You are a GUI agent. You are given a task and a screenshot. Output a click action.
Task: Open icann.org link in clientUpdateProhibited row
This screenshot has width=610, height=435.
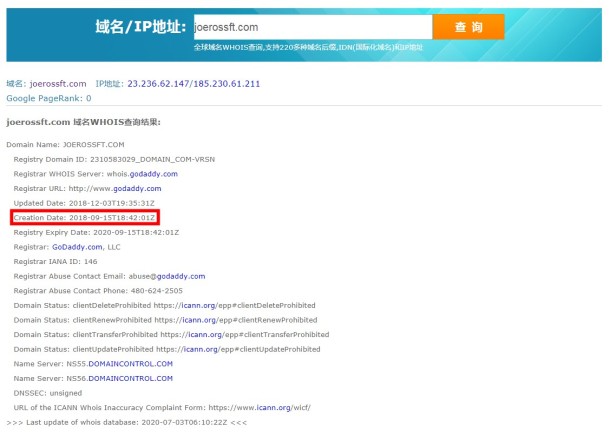tap(201, 349)
